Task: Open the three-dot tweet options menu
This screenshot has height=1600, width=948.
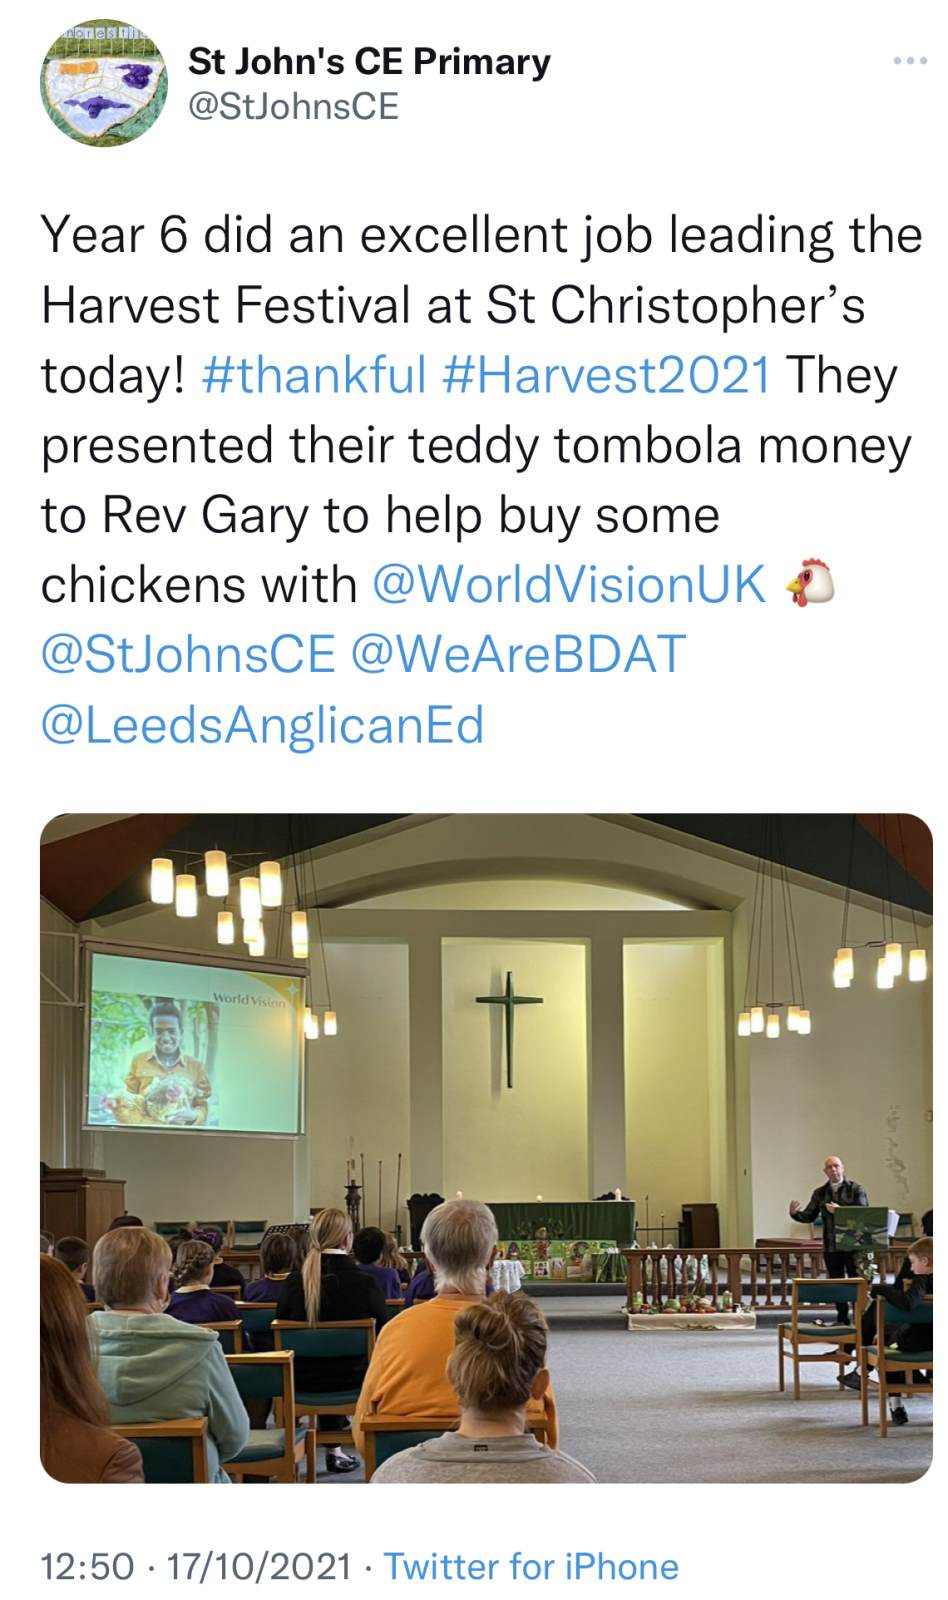Action: [910, 62]
